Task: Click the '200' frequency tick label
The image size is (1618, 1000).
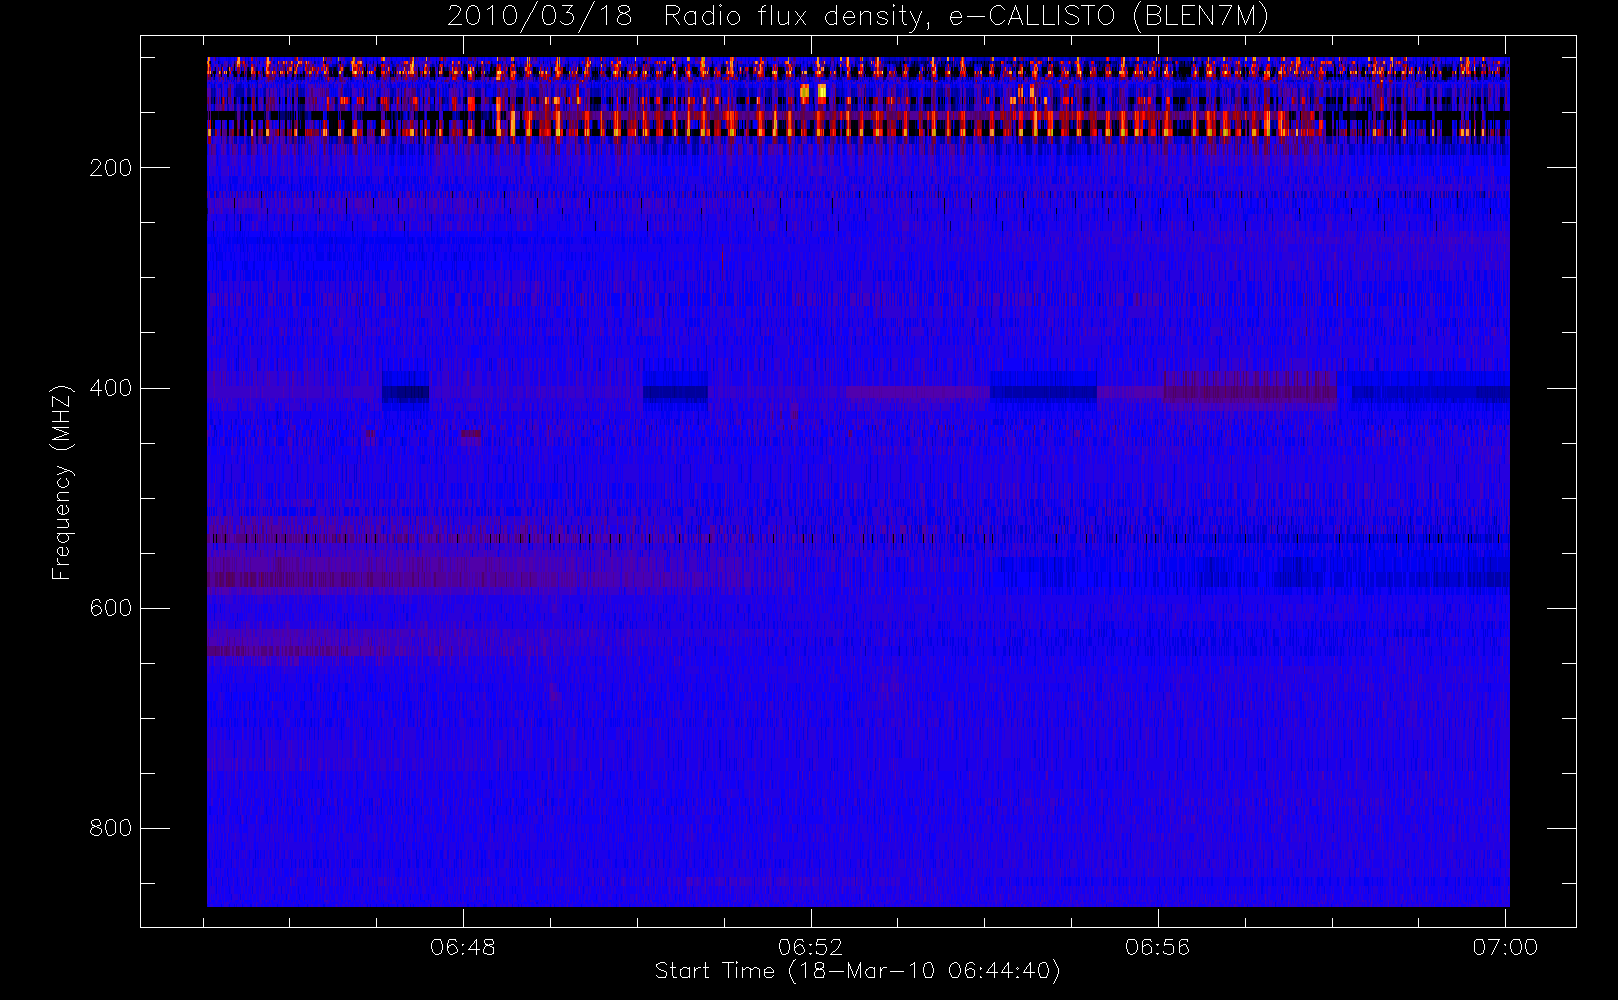Action: click(x=110, y=168)
